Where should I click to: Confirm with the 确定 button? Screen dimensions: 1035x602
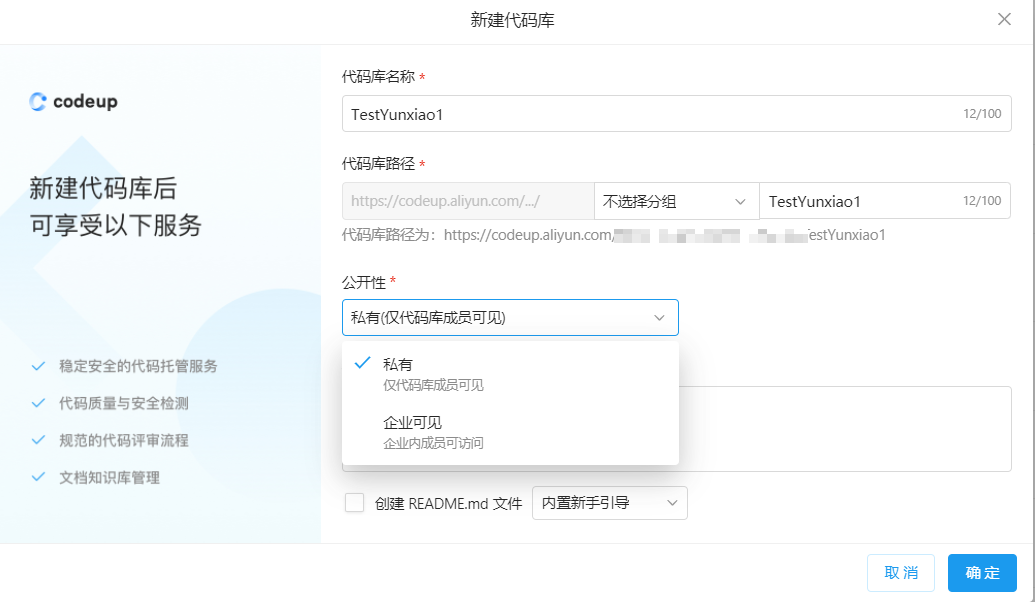(982, 572)
